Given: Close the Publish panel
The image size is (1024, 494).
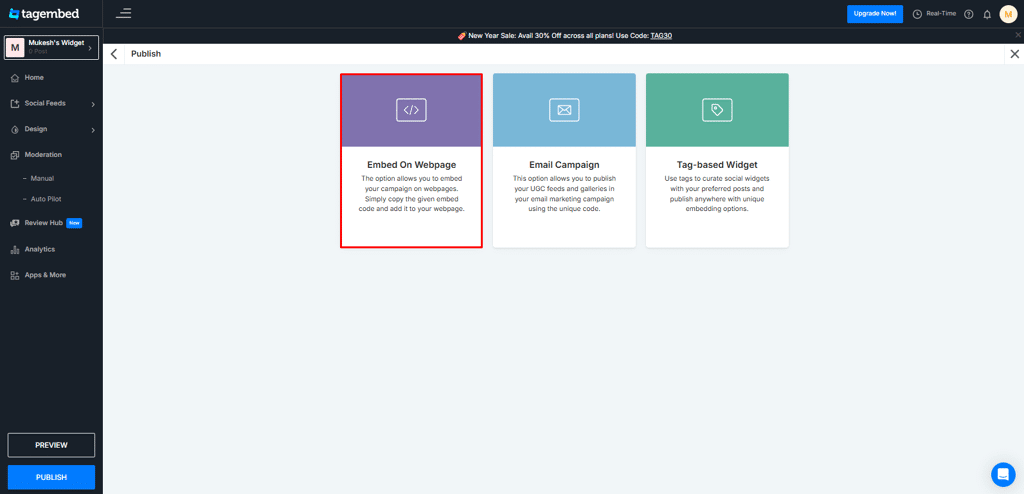Looking at the screenshot, I should [x=1014, y=54].
